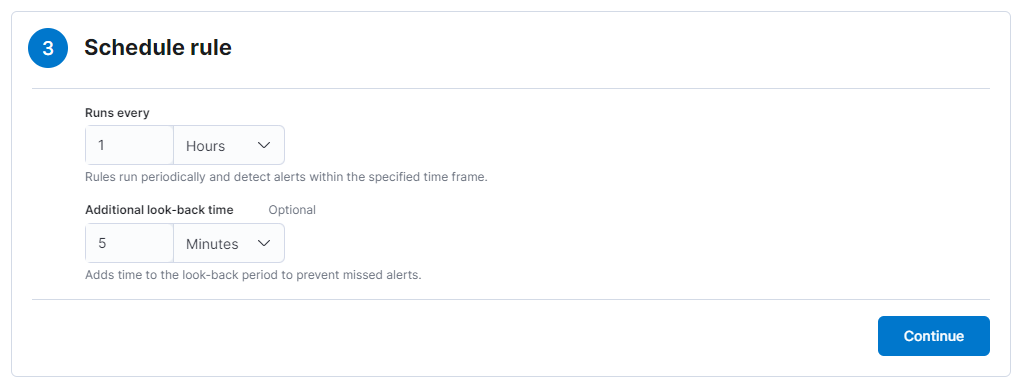Viewport: 1019px width, 388px height.
Task: Click the blue step 3 circle icon
Action: [48, 48]
